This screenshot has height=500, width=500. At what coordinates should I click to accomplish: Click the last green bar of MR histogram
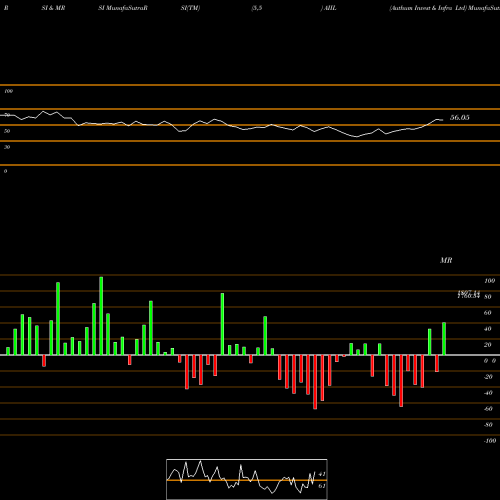[444, 339]
